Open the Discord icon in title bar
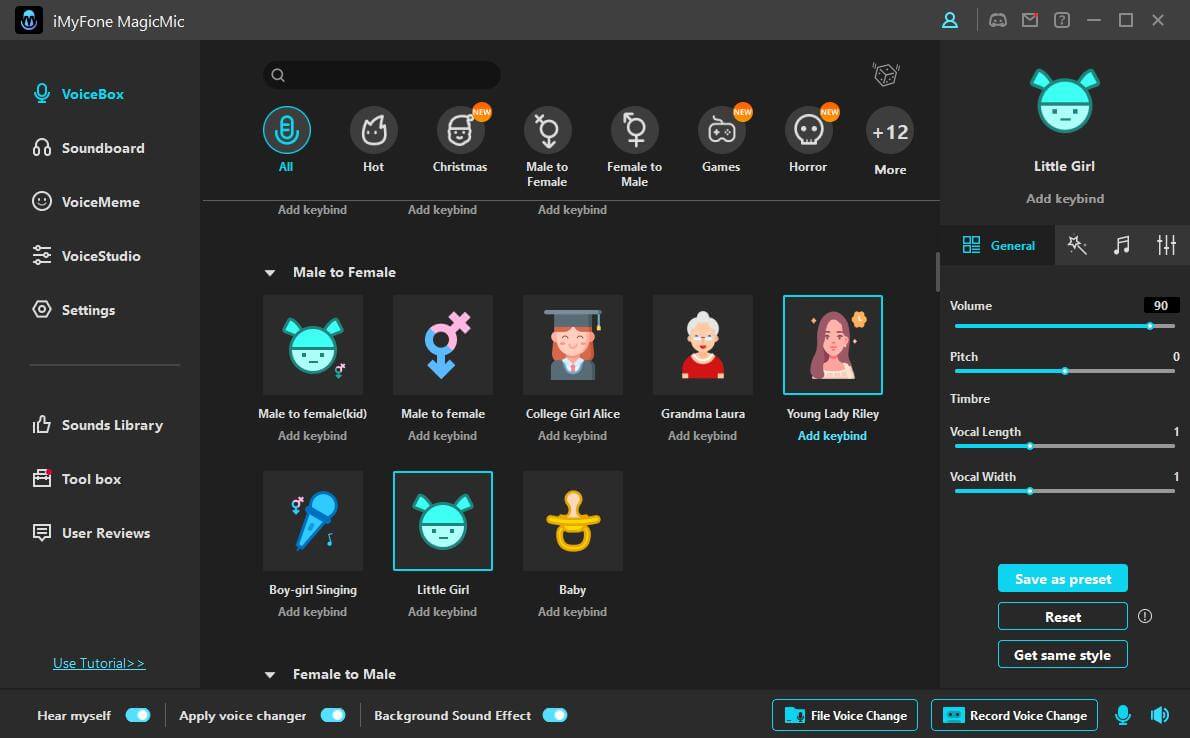 [x=997, y=20]
